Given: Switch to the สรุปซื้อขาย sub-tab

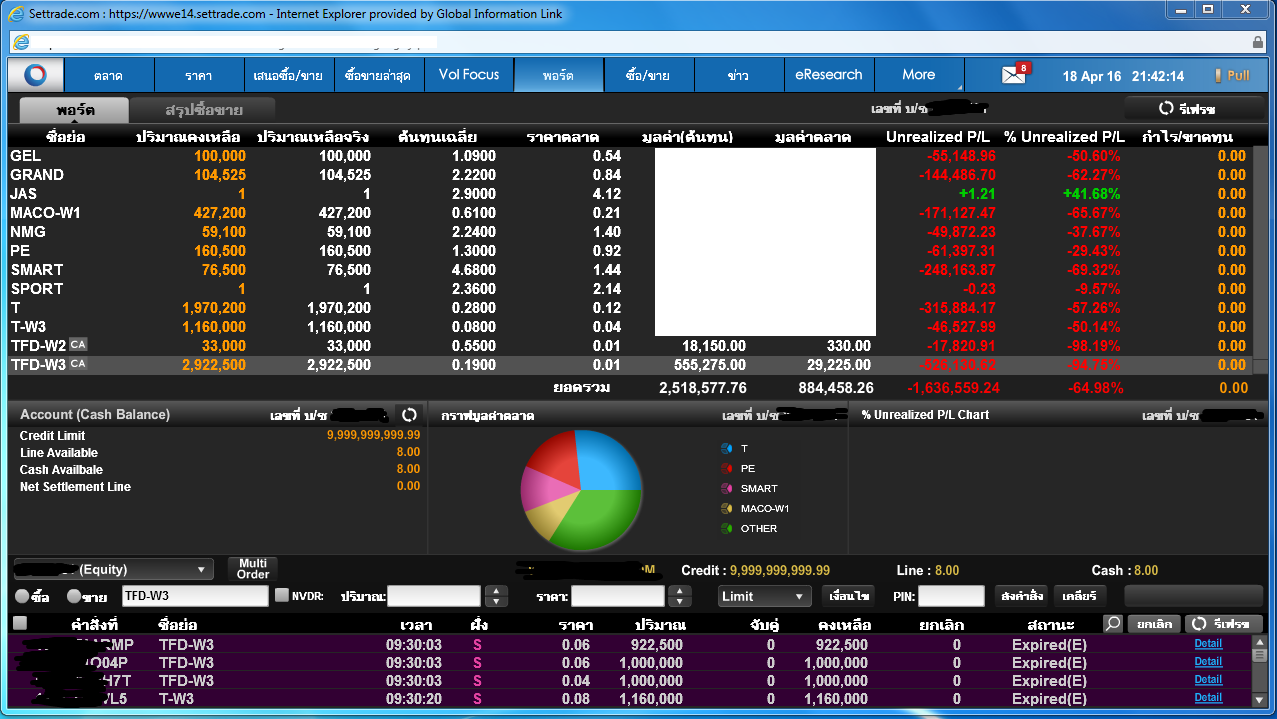Looking at the screenshot, I should [203, 109].
